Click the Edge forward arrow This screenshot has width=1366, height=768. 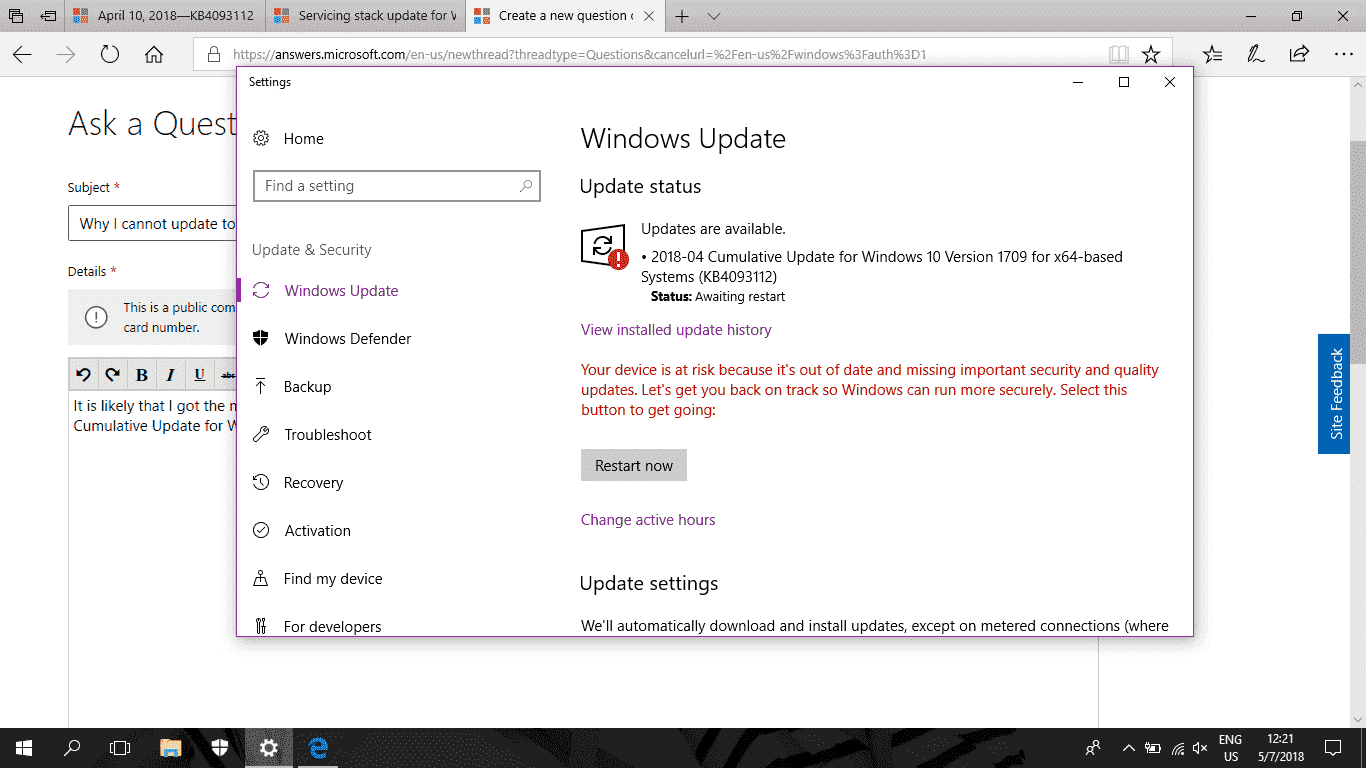click(x=66, y=54)
